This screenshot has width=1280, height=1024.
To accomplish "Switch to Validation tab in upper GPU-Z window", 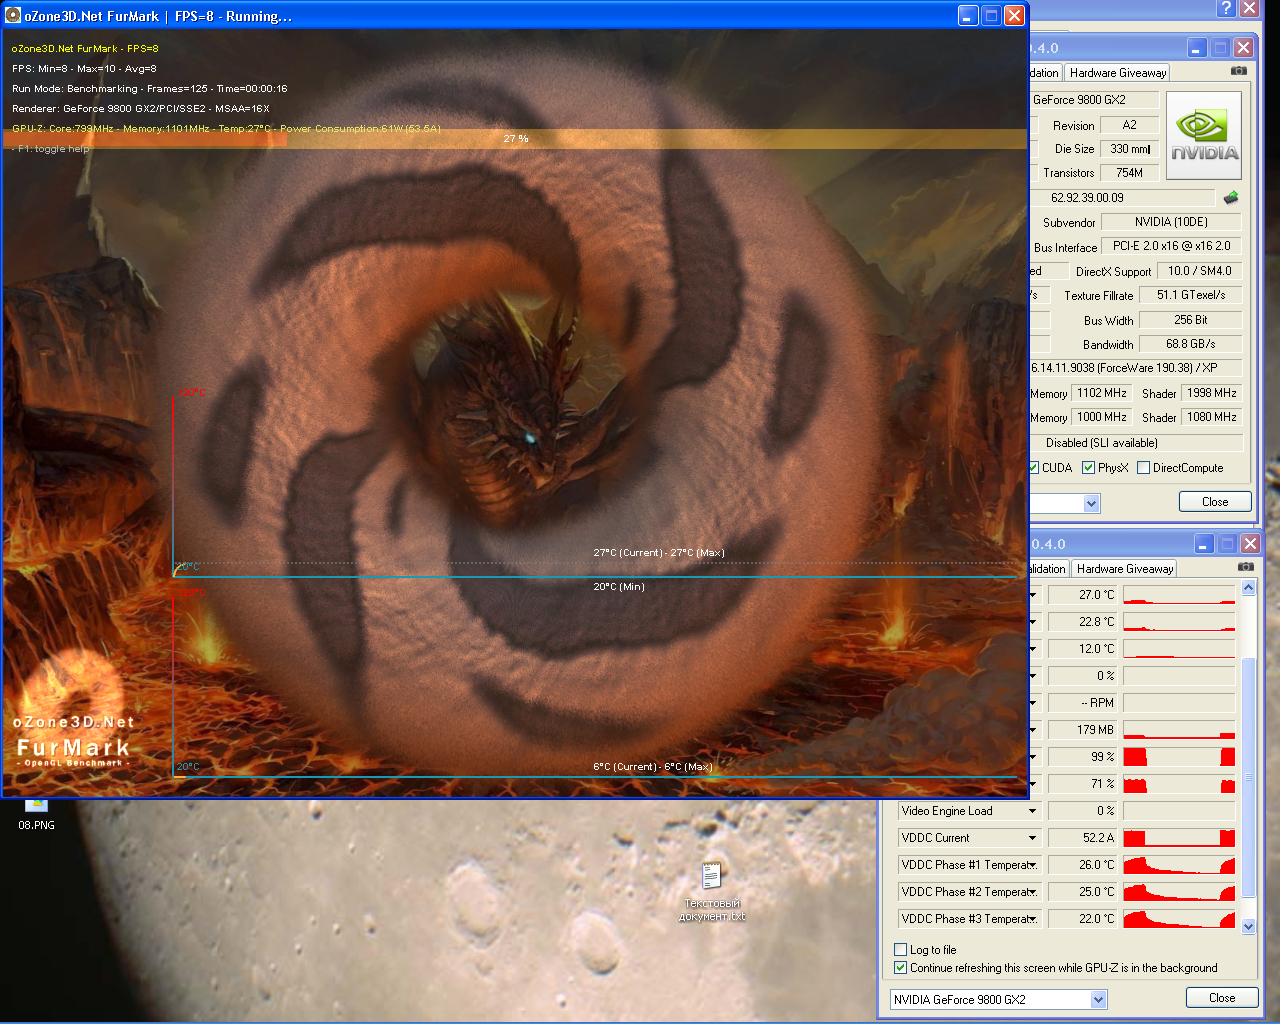I will click(x=1044, y=73).
